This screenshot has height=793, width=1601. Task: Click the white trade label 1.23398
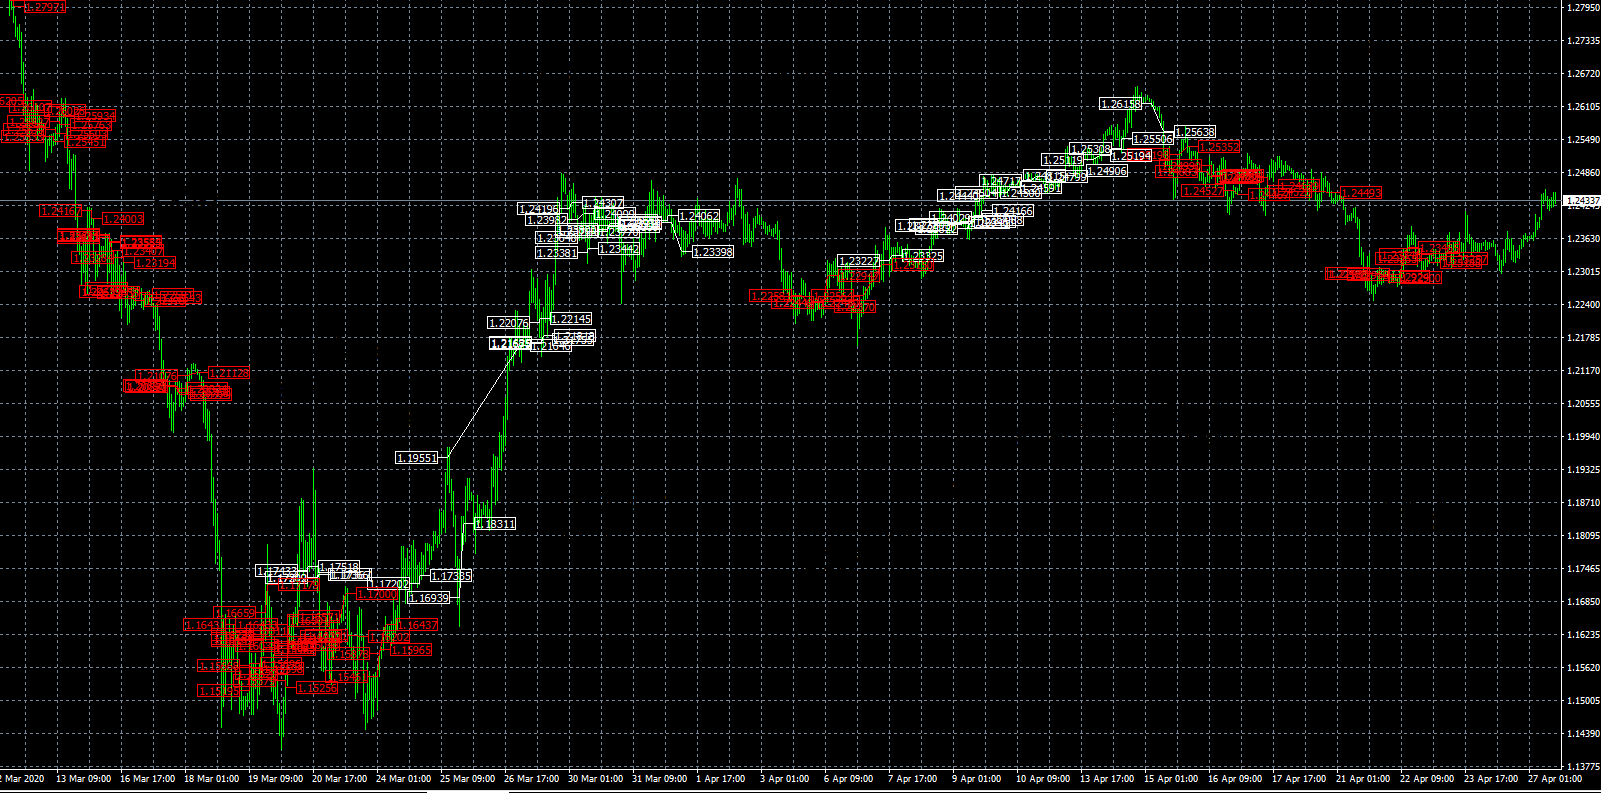pos(713,252)
